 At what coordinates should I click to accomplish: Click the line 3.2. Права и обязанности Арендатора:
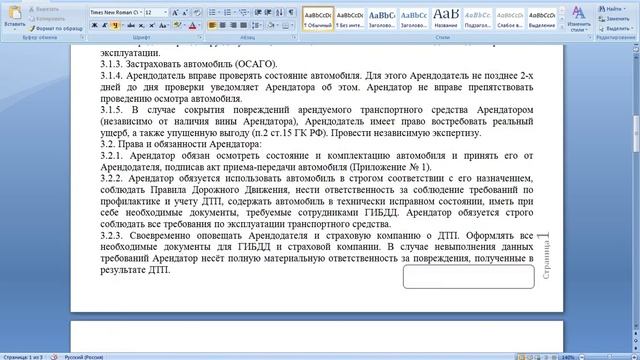click(x=181, y=144)
